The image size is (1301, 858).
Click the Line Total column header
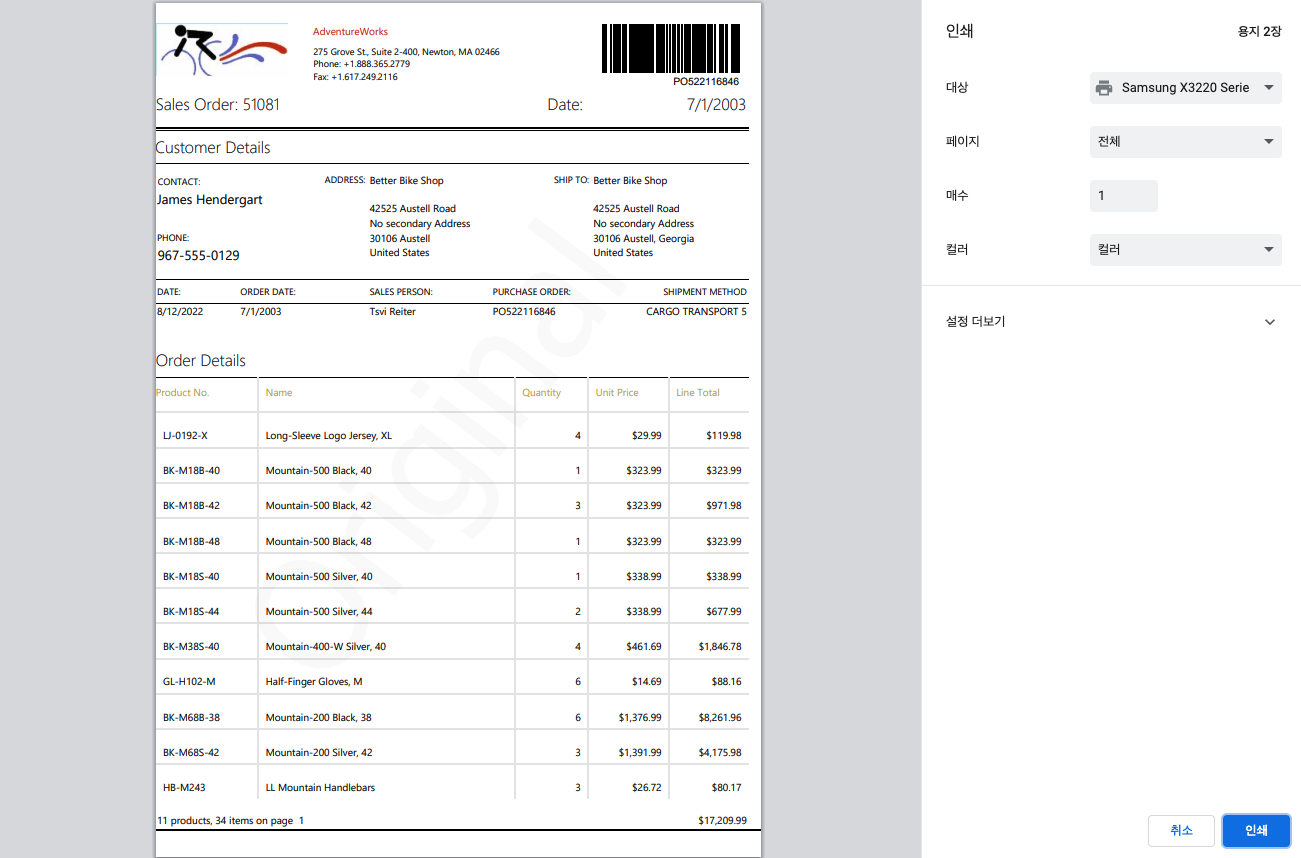(697, 393)
